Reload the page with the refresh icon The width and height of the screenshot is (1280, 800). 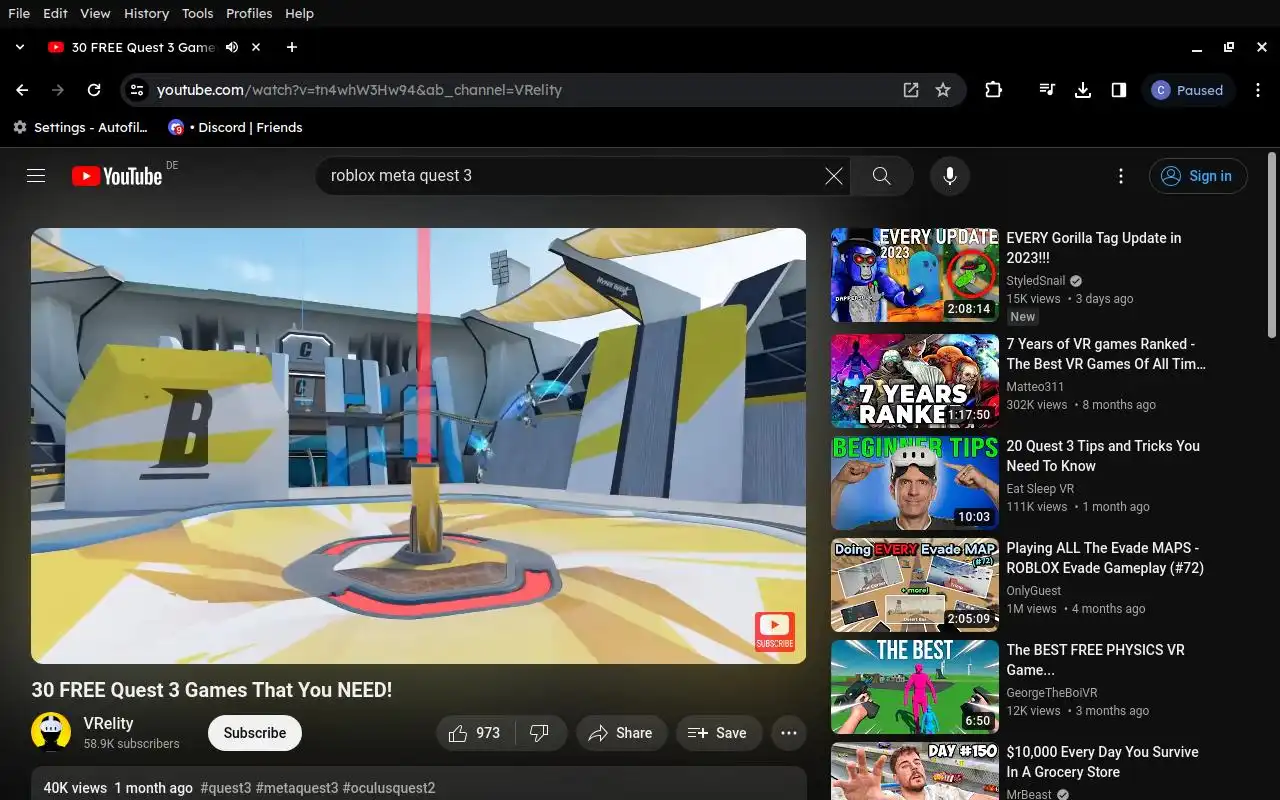tap(94, 90)
